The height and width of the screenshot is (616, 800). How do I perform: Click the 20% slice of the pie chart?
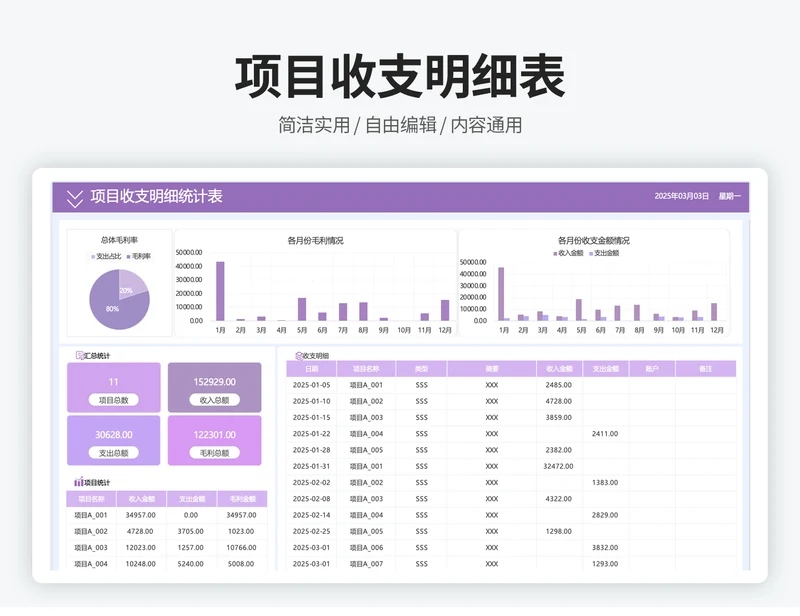[131, 284]
